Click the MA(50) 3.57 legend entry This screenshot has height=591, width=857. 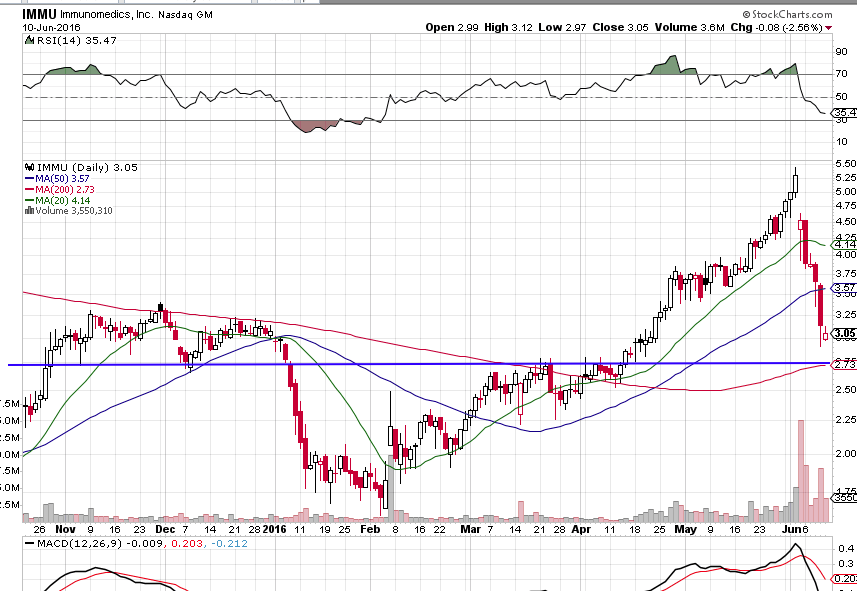click(57, 179)
